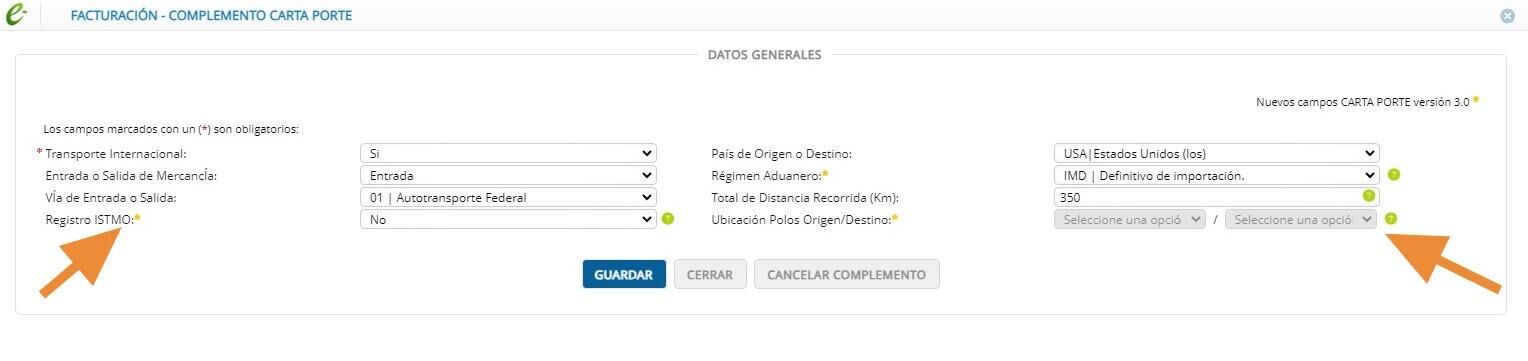Expand the Registro ISTMO dropdown
The height and width of the screenshot is (361, 1528).
coord(508,219)
